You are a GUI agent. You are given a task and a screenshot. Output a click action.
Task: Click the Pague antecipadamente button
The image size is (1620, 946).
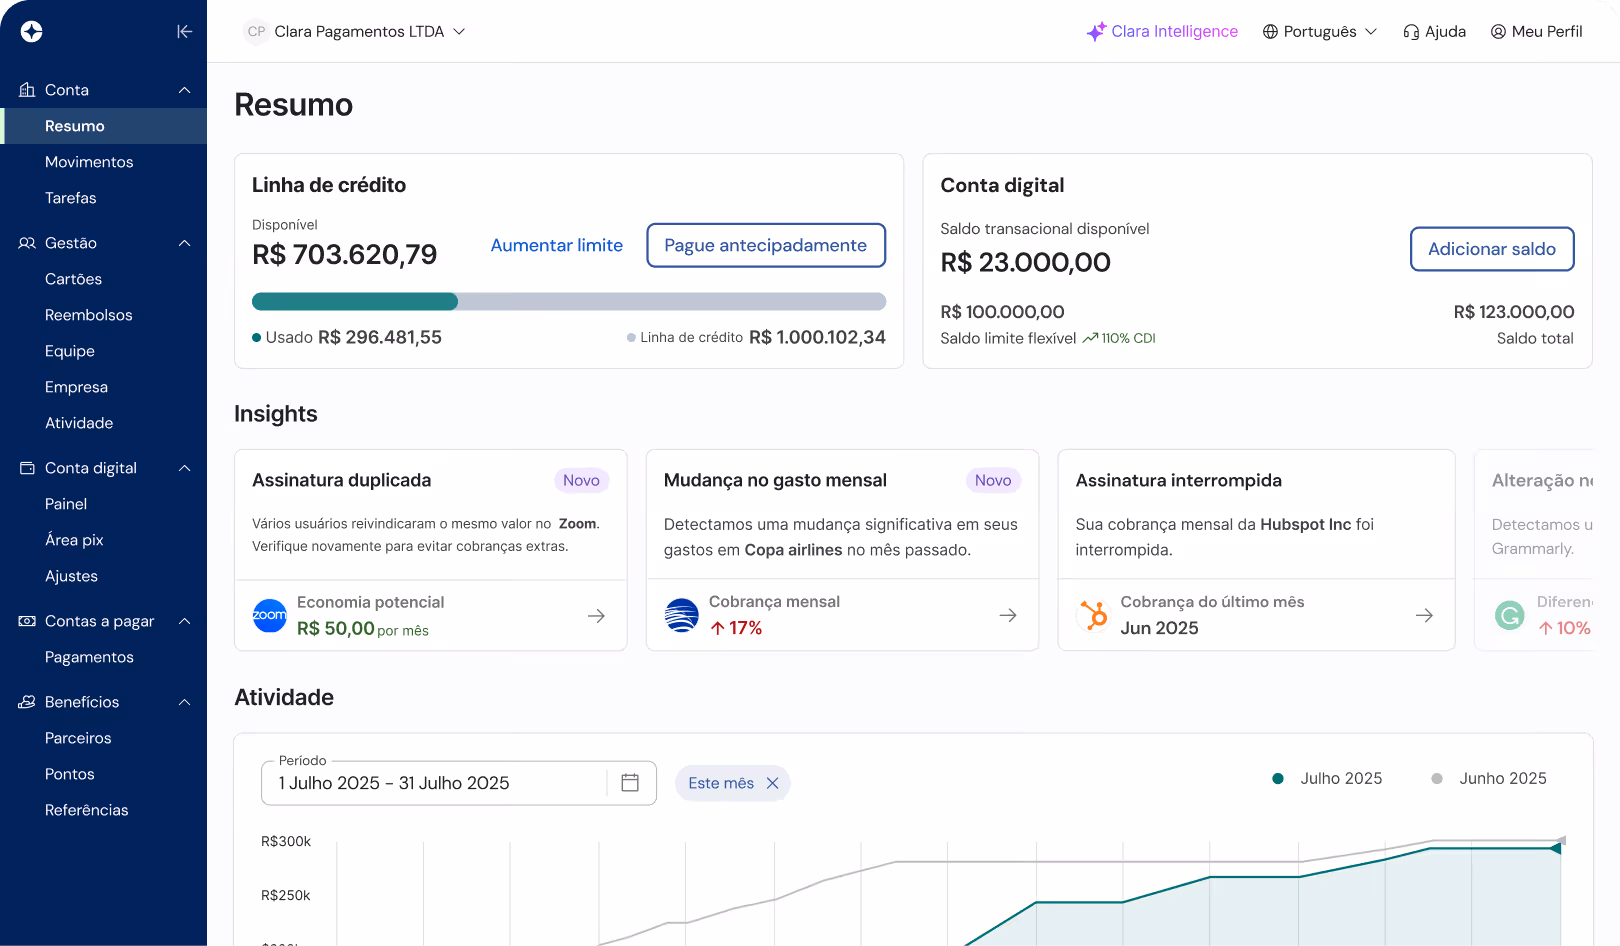point(766,245)
